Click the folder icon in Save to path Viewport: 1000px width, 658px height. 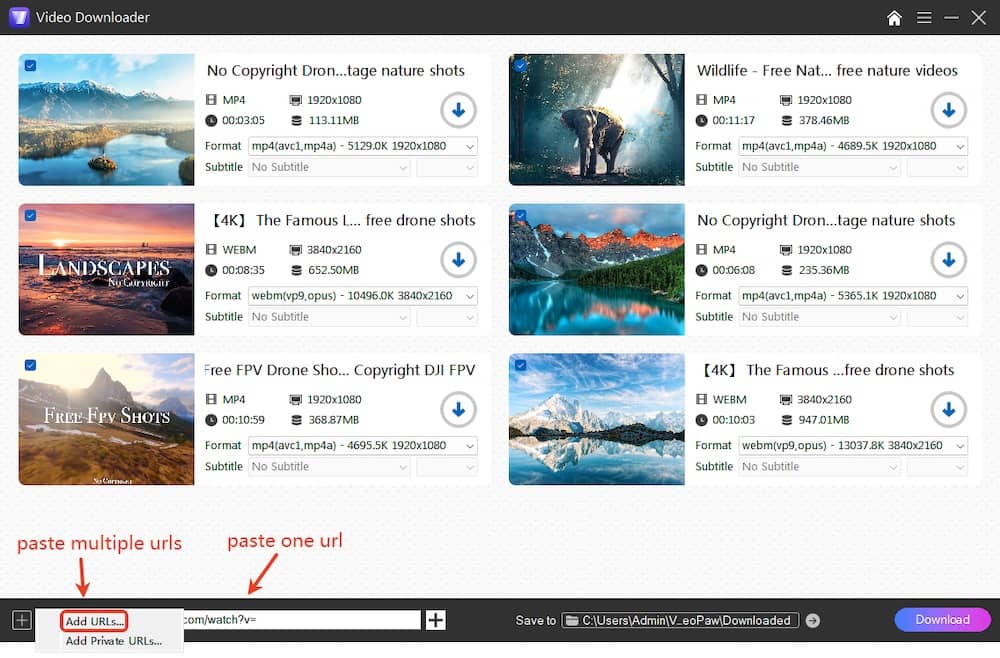[x=572, y=620]
